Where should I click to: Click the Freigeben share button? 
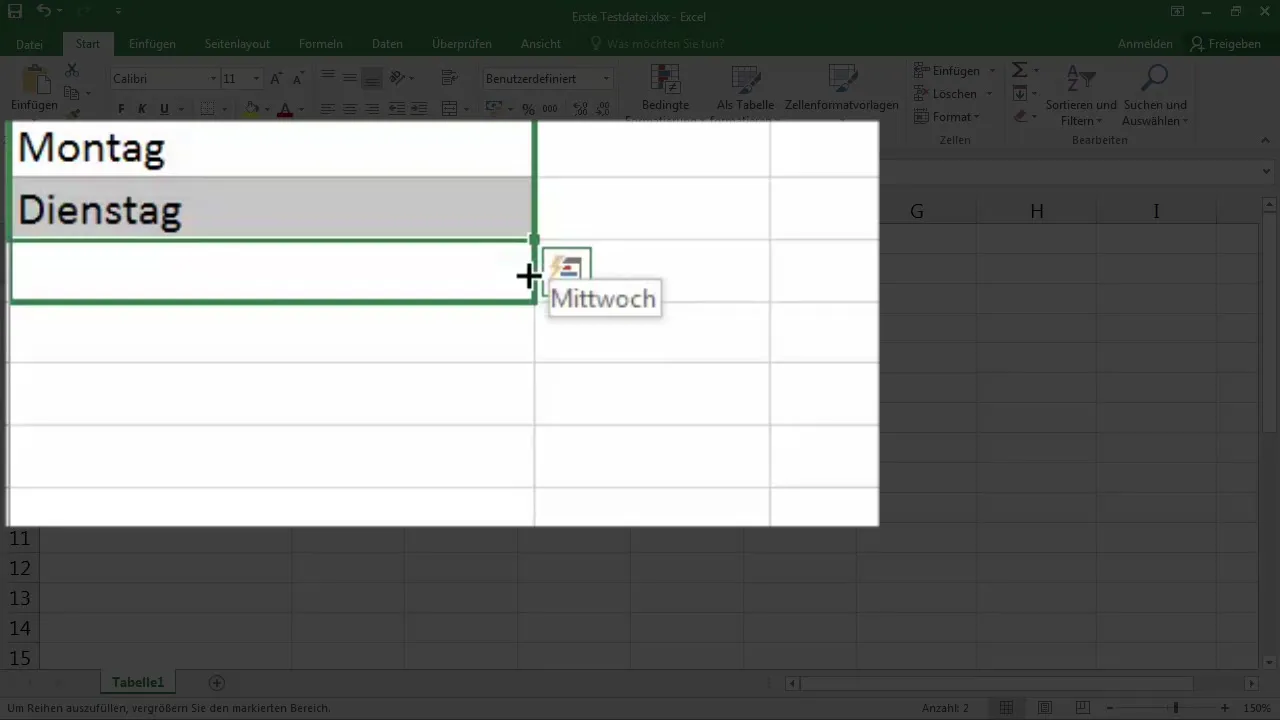click(x=1225, y=44)
